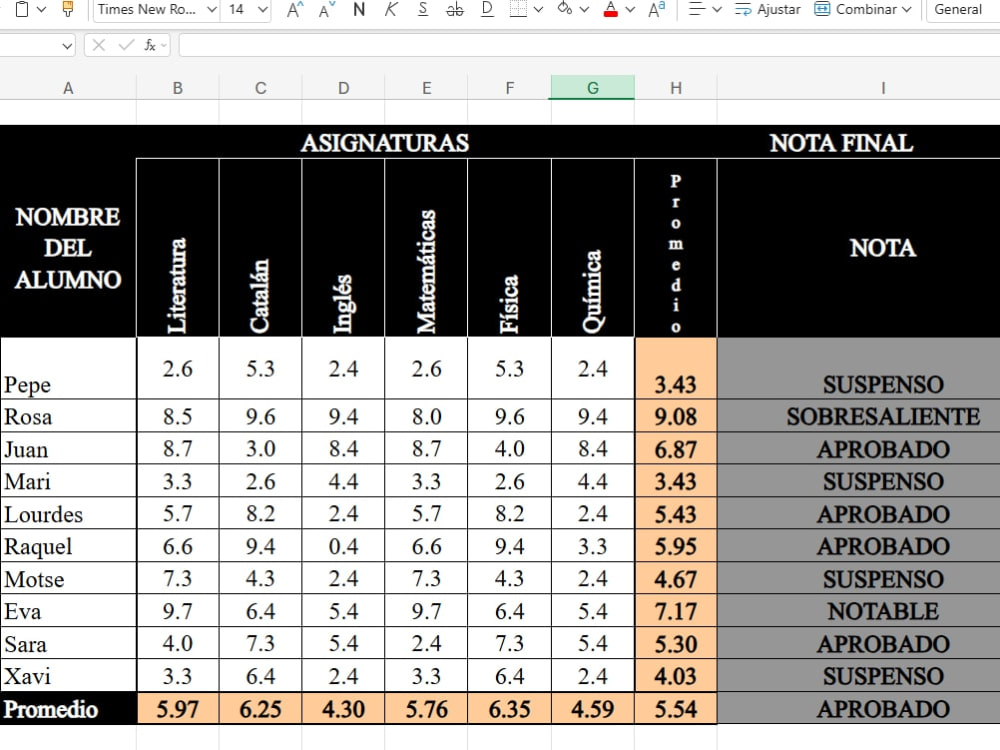Apply red font color A icon
Screen dimensions: 1000x750
610,9
